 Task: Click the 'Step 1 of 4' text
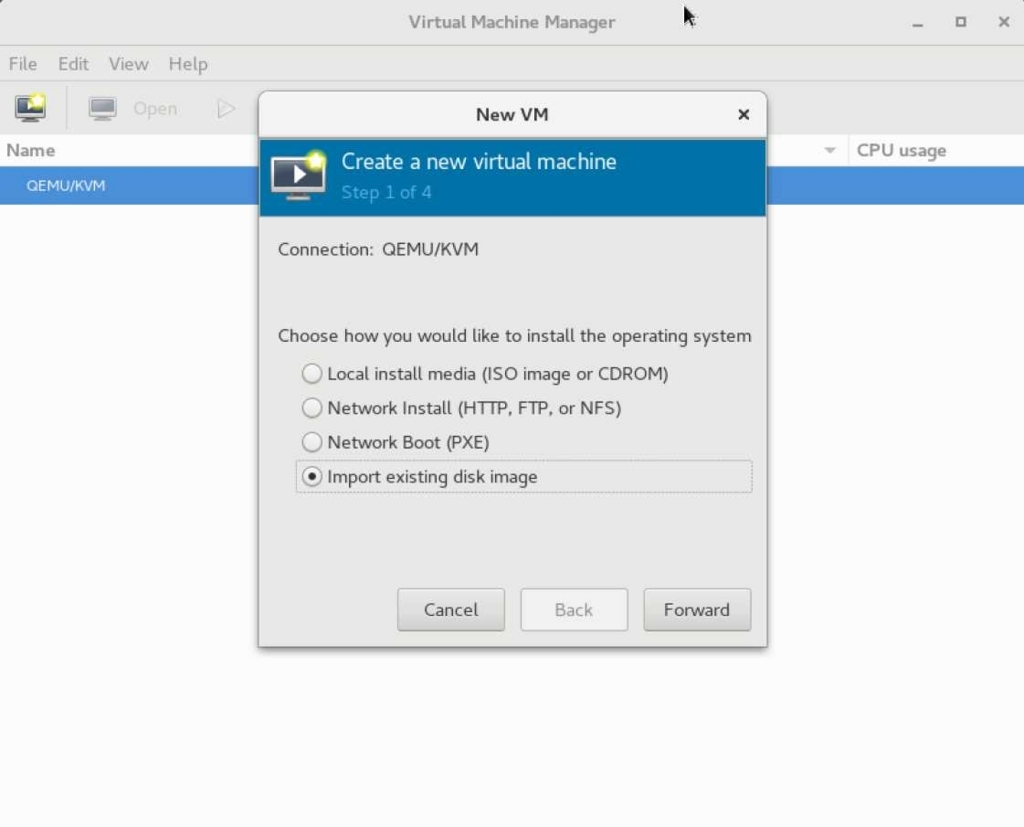pos(386,193)
